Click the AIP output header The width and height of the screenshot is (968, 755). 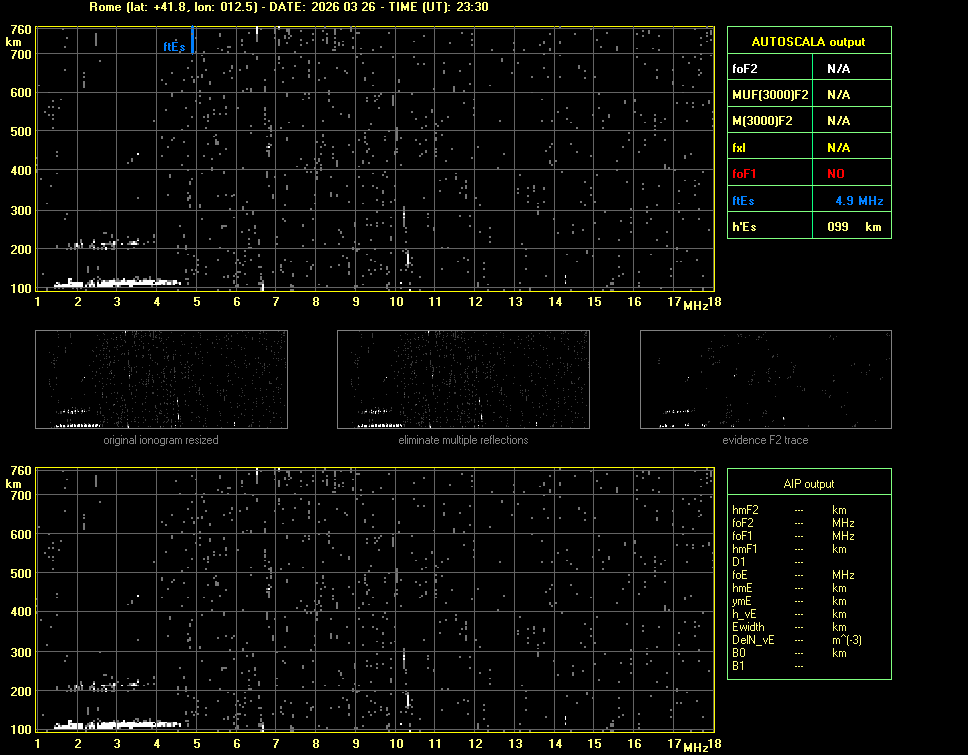coord(808,483)
